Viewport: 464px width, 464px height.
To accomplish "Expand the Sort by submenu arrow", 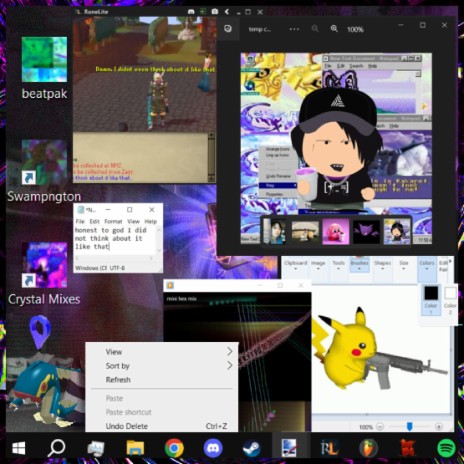I will pyautogui.click(x=230, y=365).
